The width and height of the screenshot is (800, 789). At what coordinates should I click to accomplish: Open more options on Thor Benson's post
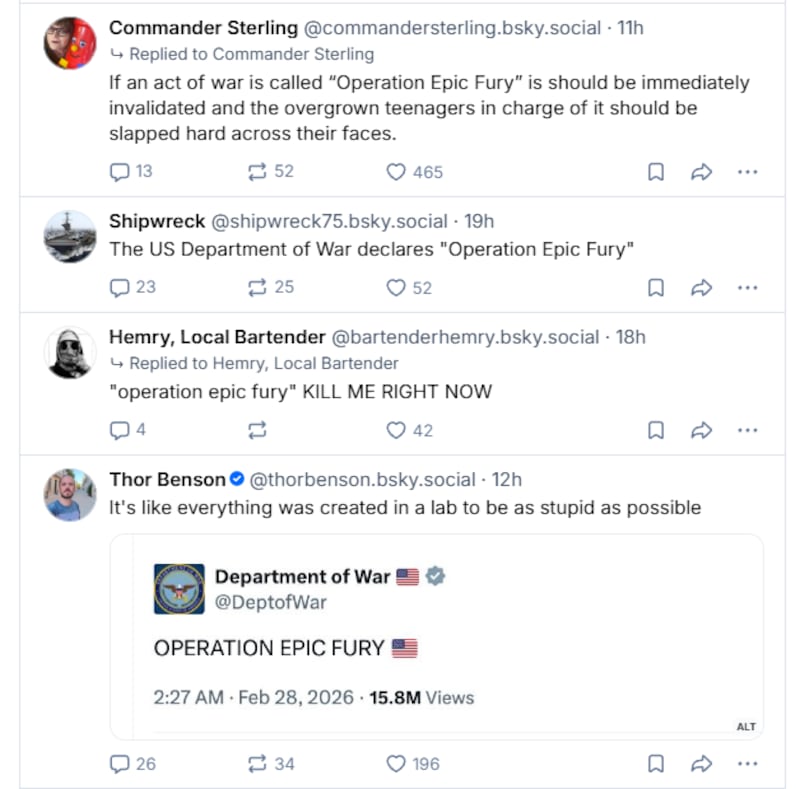(x=748, y=763)
